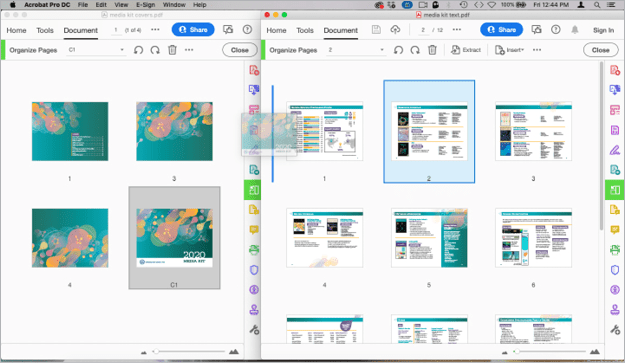The height and width of the screenshot is (363, 625).
Task: Open red Create PDF tool in text window rail
Action: (x=615, y=70)
